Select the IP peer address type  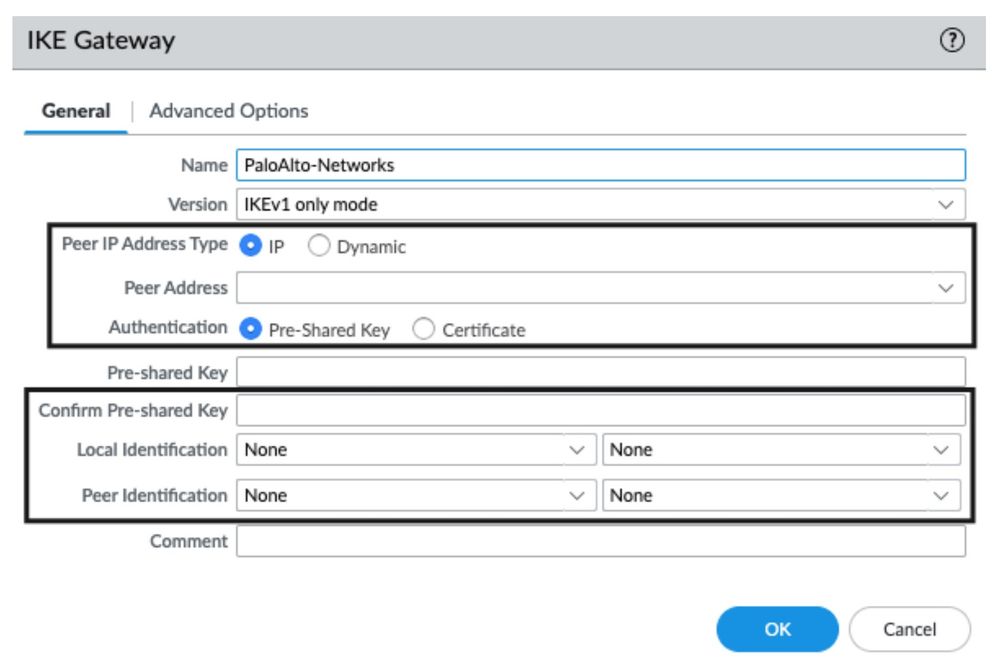(248, 246)
